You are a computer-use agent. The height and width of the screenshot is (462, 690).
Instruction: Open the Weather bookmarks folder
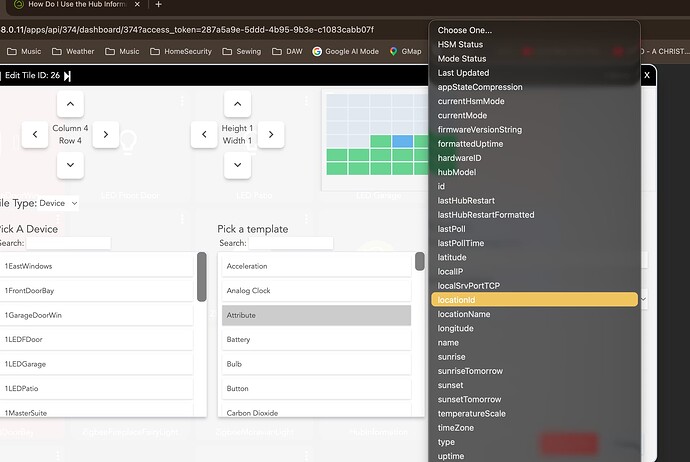click(x=73, y=51)
